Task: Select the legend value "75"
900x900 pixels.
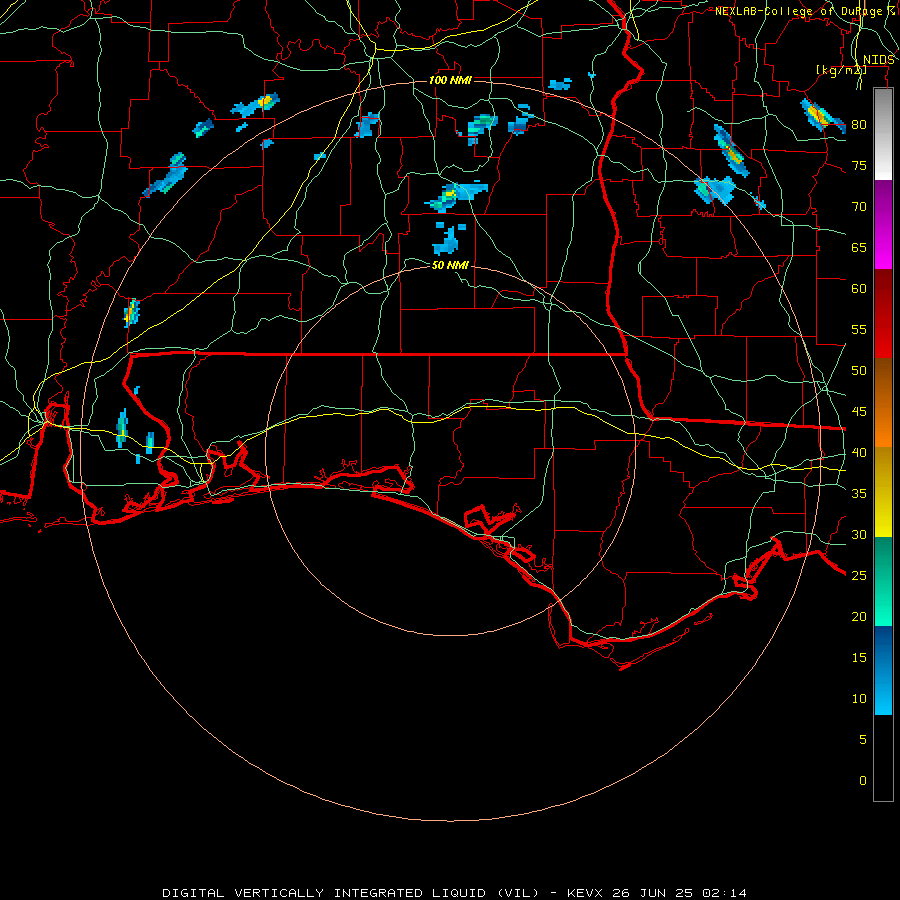Action: 859,165
